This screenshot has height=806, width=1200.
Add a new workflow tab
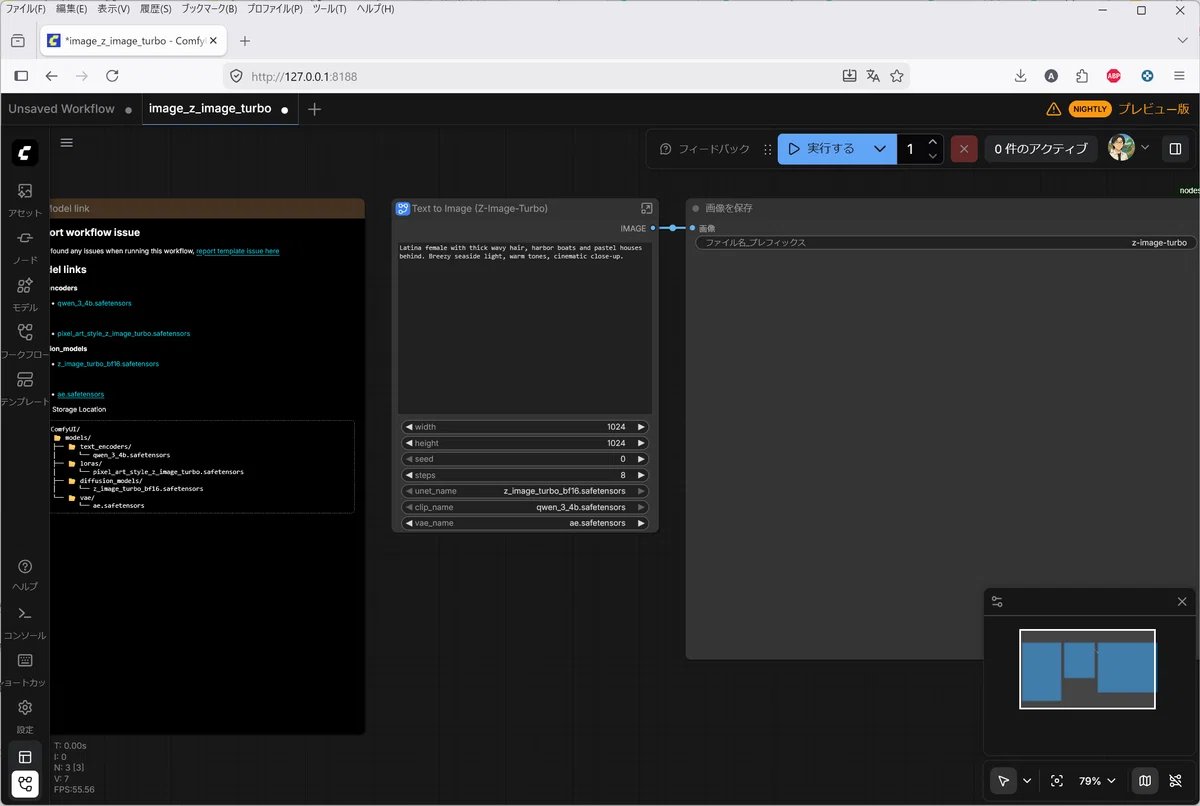click(314, 109)
